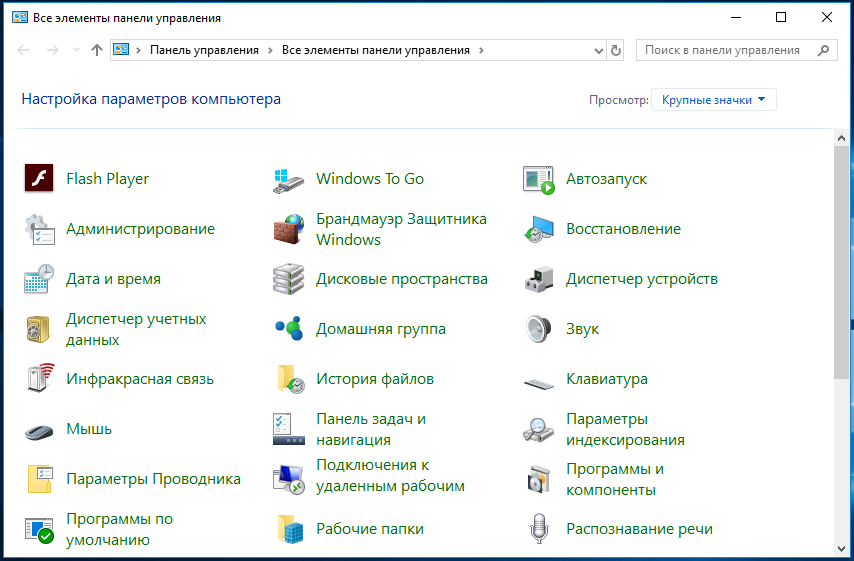
Task: Click the Параметры индексирования magnifier icon
Action: pyautogui.click(x=539, y=430)
